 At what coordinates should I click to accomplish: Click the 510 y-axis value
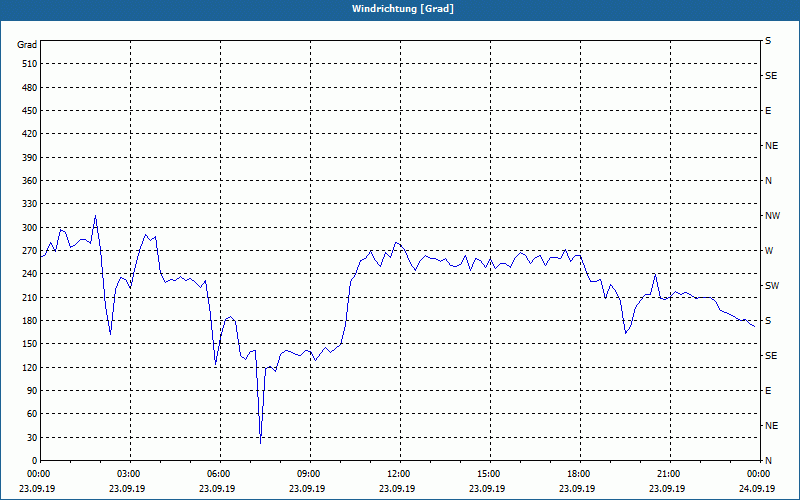(x=29, y=64)
